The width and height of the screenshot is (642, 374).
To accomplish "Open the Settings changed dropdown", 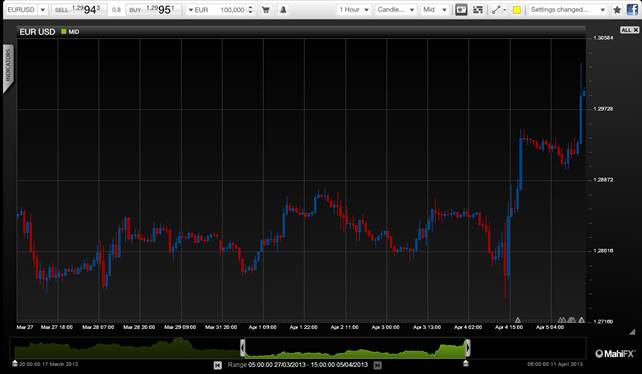I will (x=567, y=9).
